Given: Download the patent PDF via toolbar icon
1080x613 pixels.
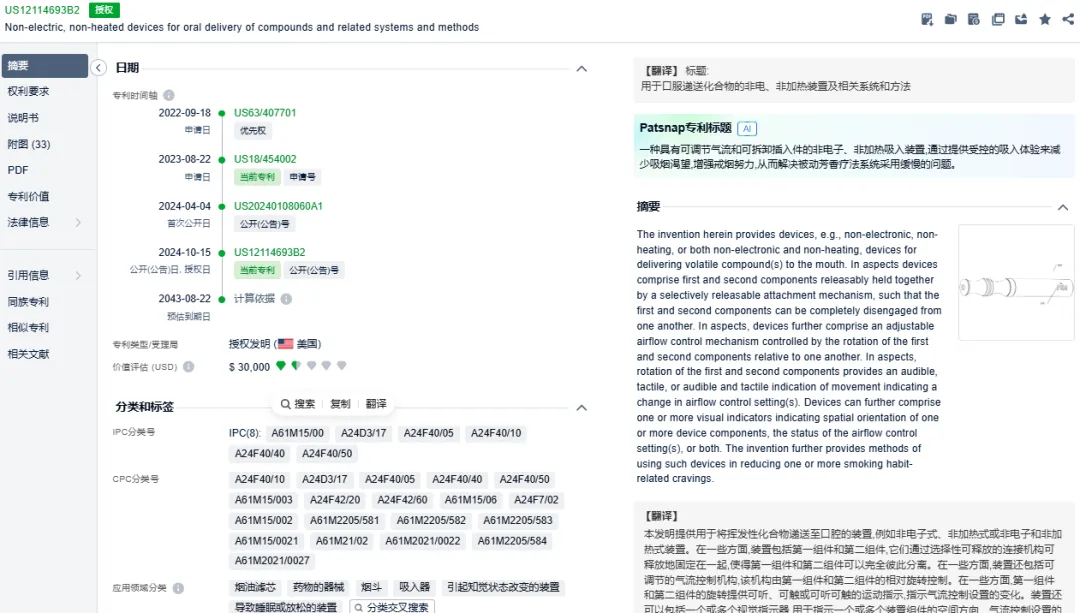Looking at the screenshot, I should (927, 19).
